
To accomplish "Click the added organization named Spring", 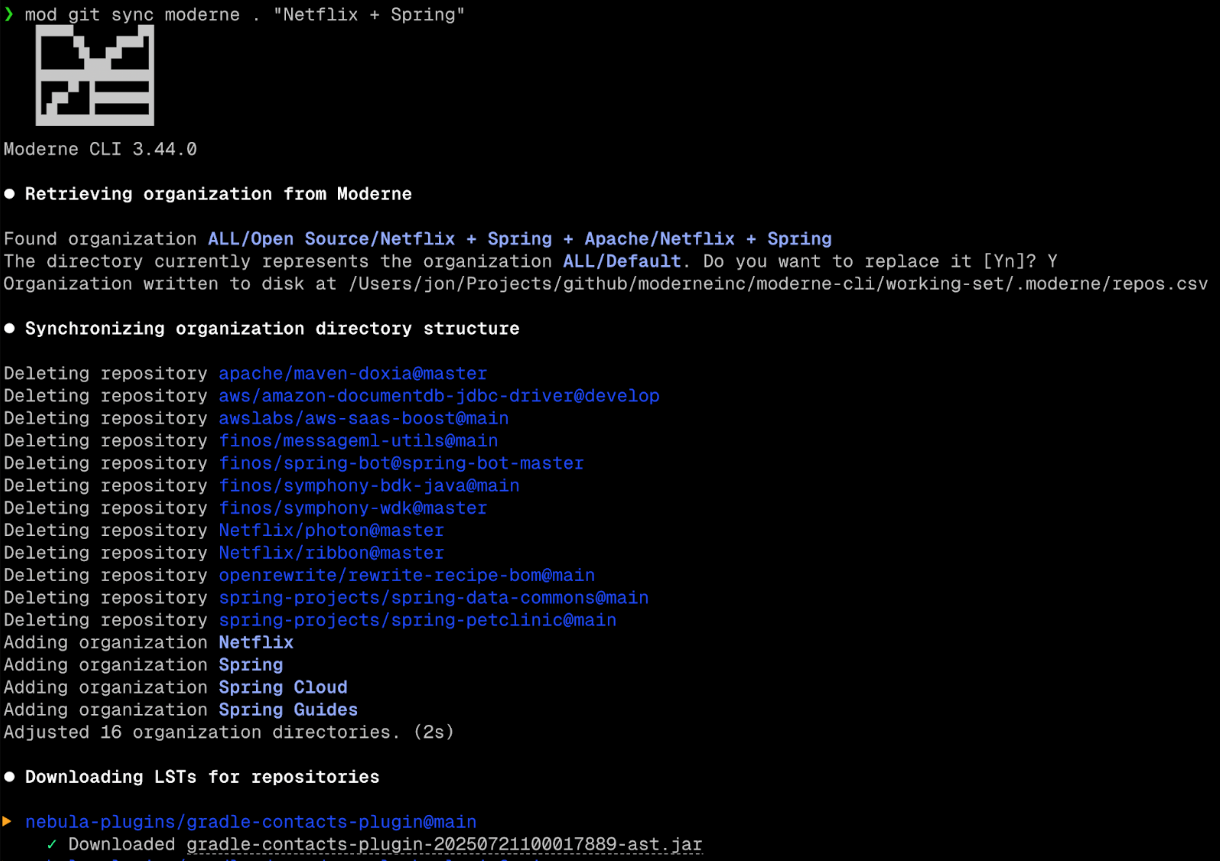I will click(x=251, y=665).
